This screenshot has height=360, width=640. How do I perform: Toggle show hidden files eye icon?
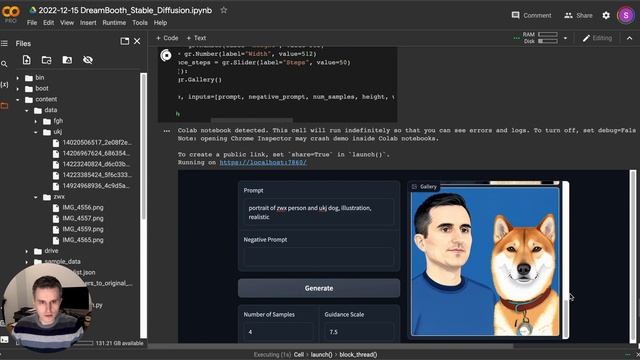(88, 60)
